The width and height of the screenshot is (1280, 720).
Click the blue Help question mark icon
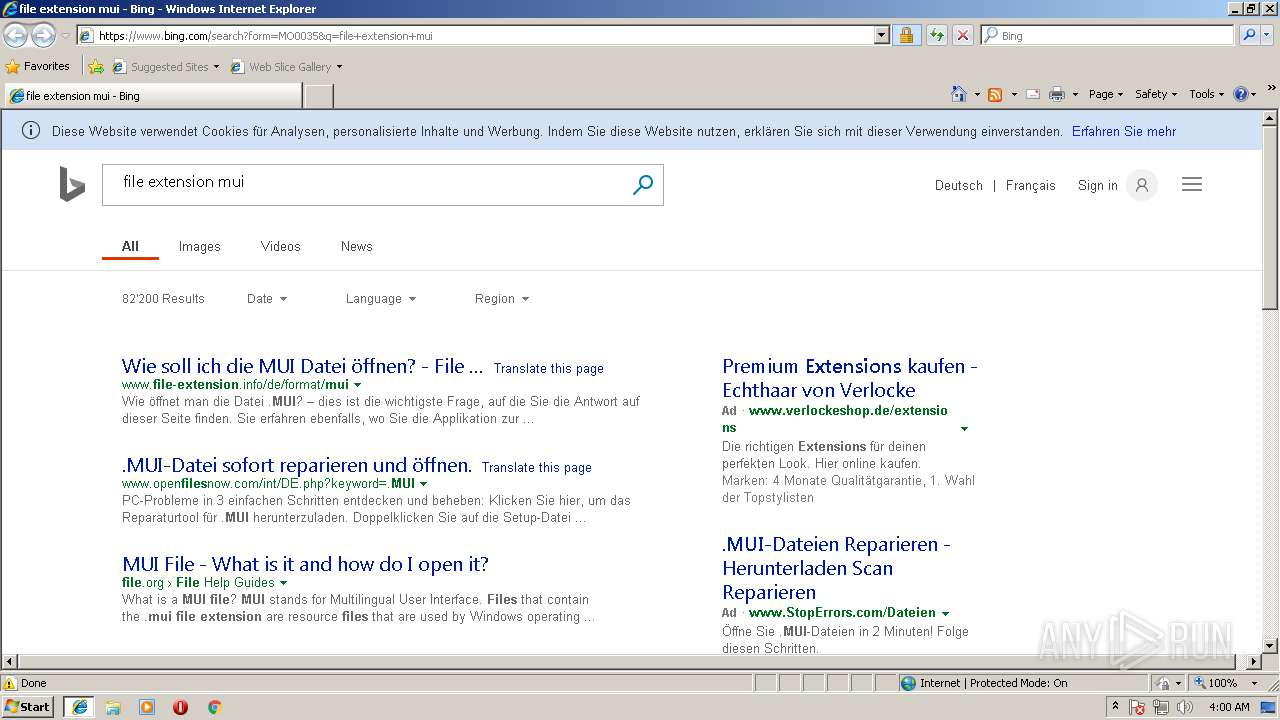(1241, 94)
